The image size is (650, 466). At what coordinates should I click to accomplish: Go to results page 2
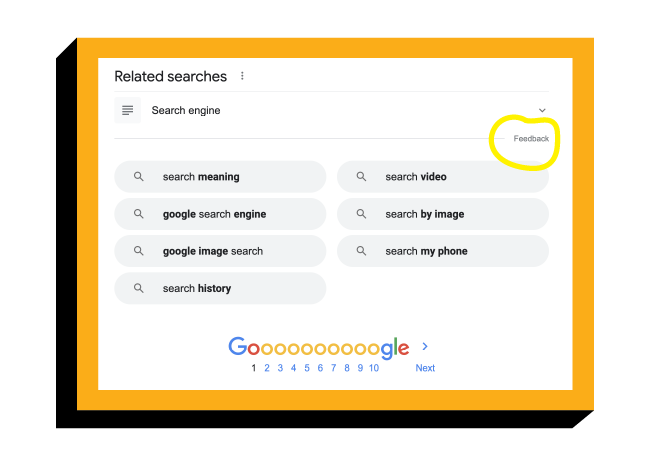[x=267, y=368]
